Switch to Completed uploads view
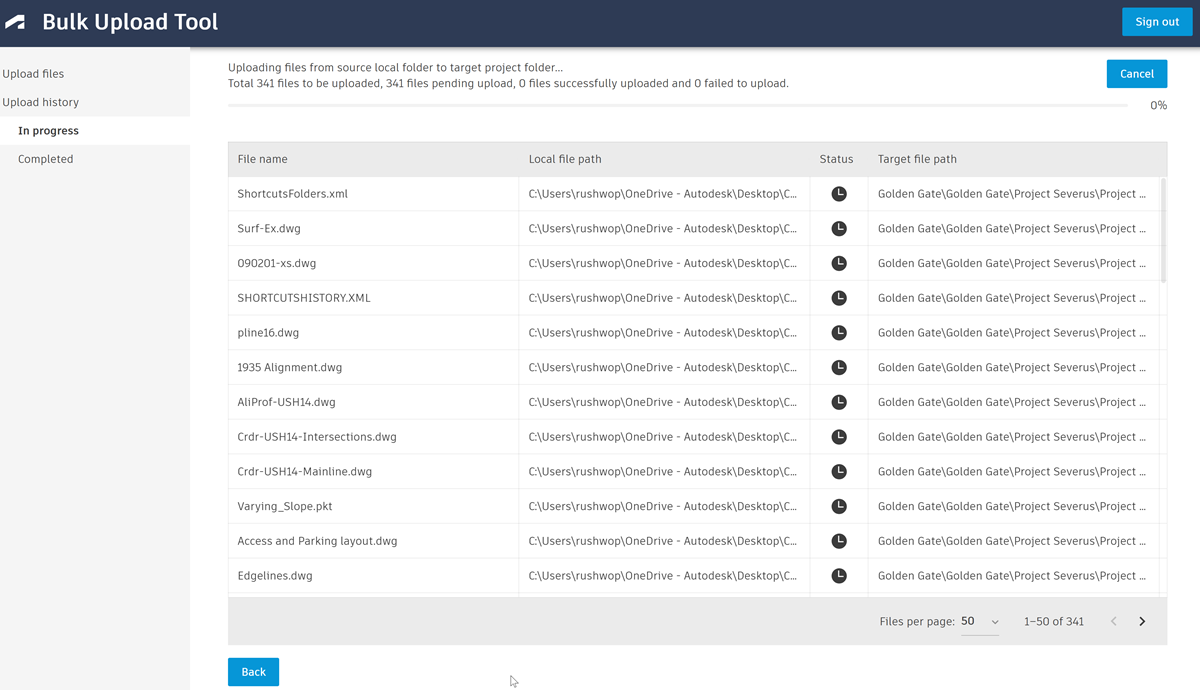 (45, 159)
